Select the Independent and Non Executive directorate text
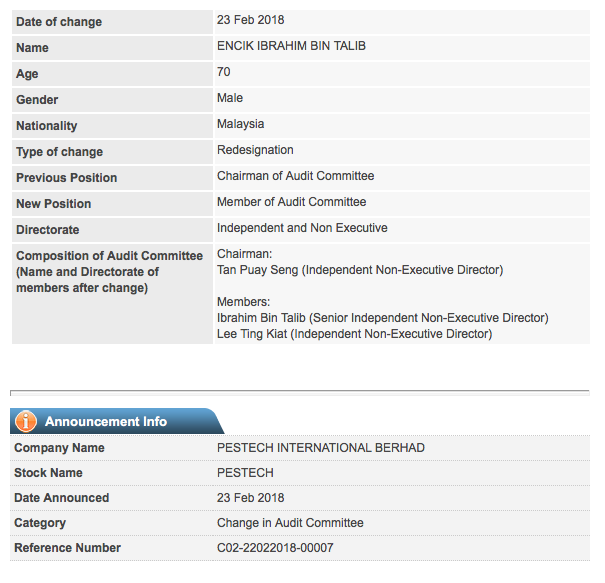 [x=302, y=228]
